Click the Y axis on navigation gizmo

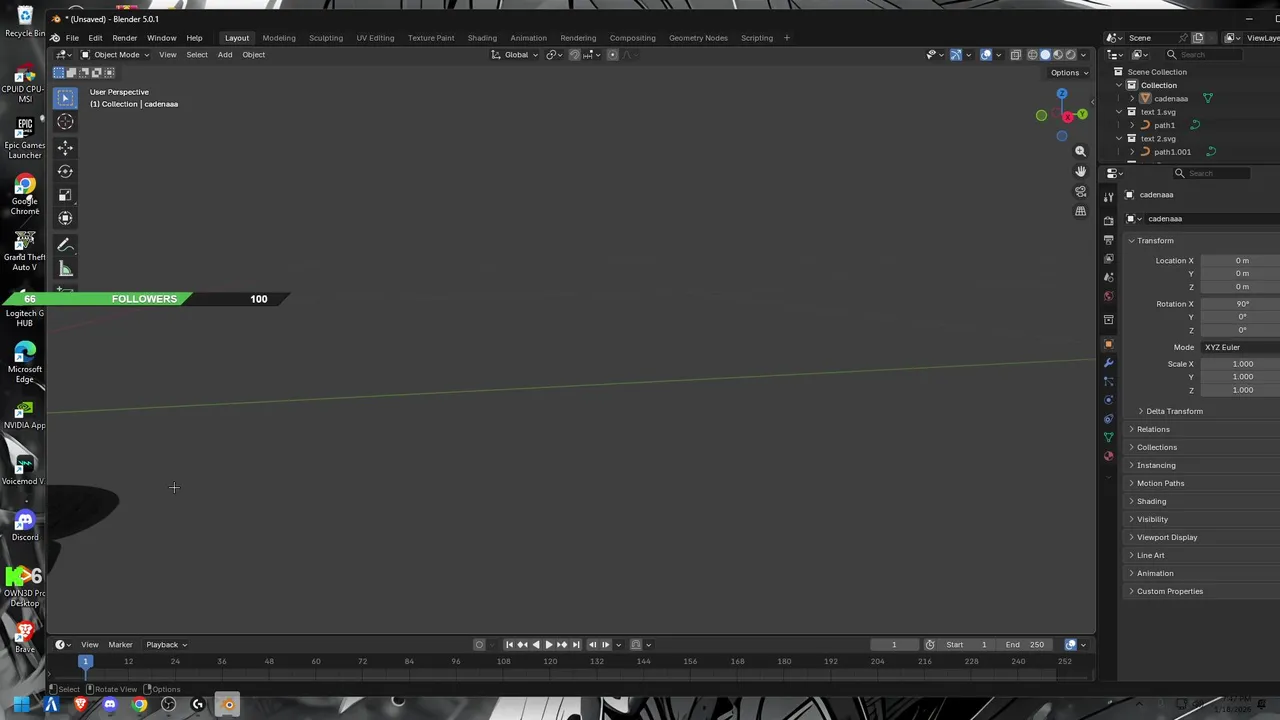click(x=1082, y=114)
